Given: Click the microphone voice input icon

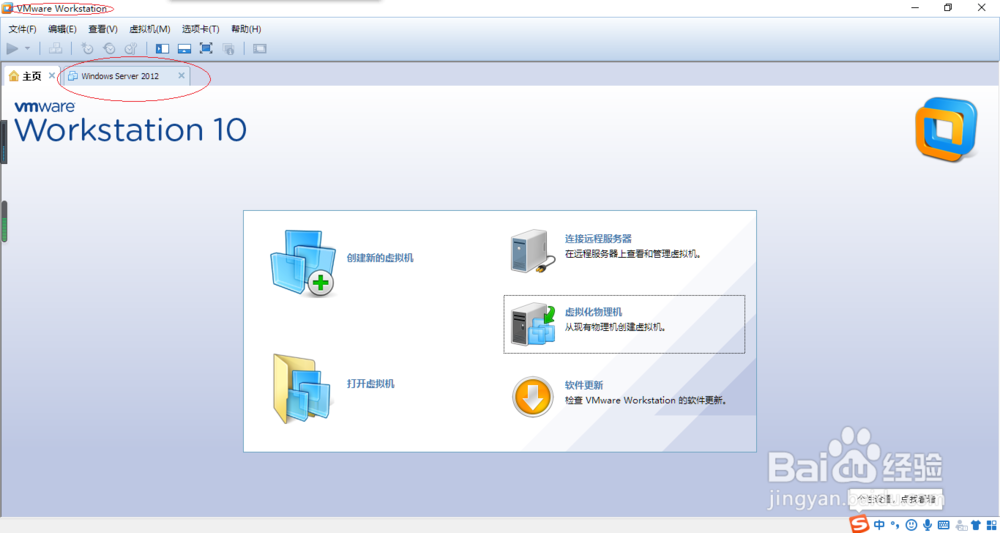Looking at the screenshot, I should (927, 525).
